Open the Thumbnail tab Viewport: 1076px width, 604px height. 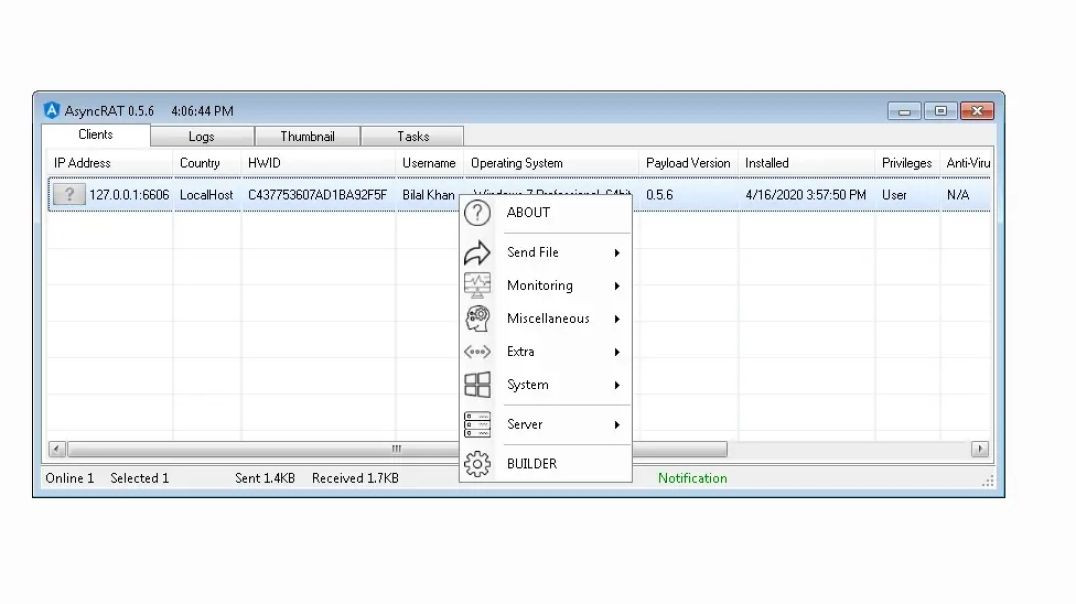(x=307, y=136)
